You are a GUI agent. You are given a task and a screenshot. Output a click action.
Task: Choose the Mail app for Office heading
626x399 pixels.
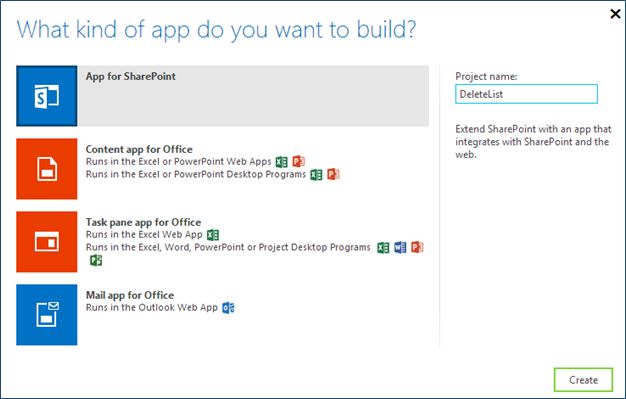tap(130, 295)
